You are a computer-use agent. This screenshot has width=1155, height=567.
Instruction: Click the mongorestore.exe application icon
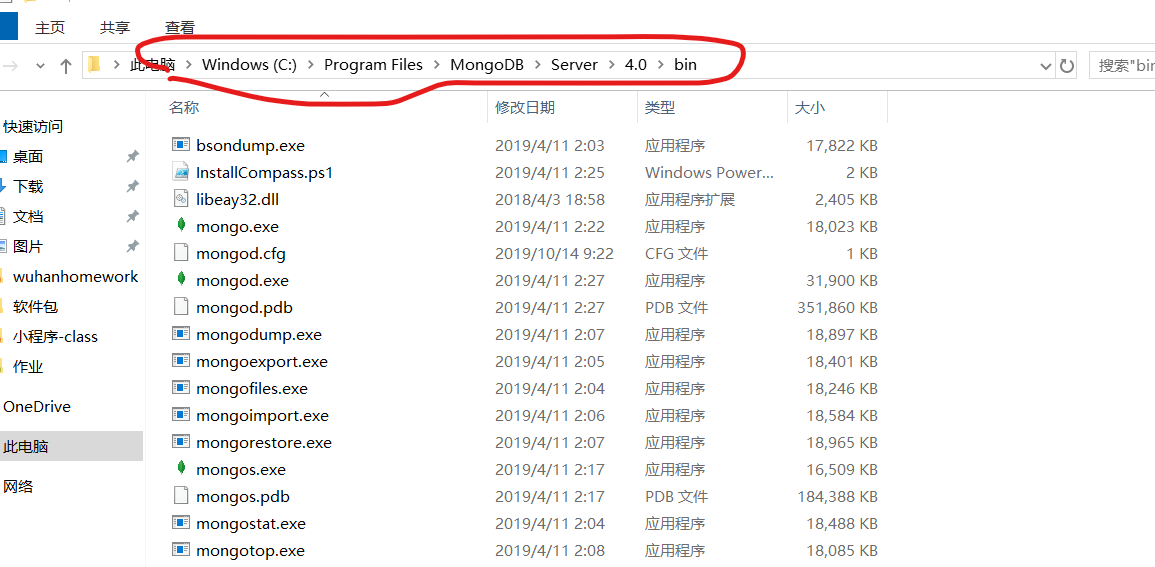[180, 442]
